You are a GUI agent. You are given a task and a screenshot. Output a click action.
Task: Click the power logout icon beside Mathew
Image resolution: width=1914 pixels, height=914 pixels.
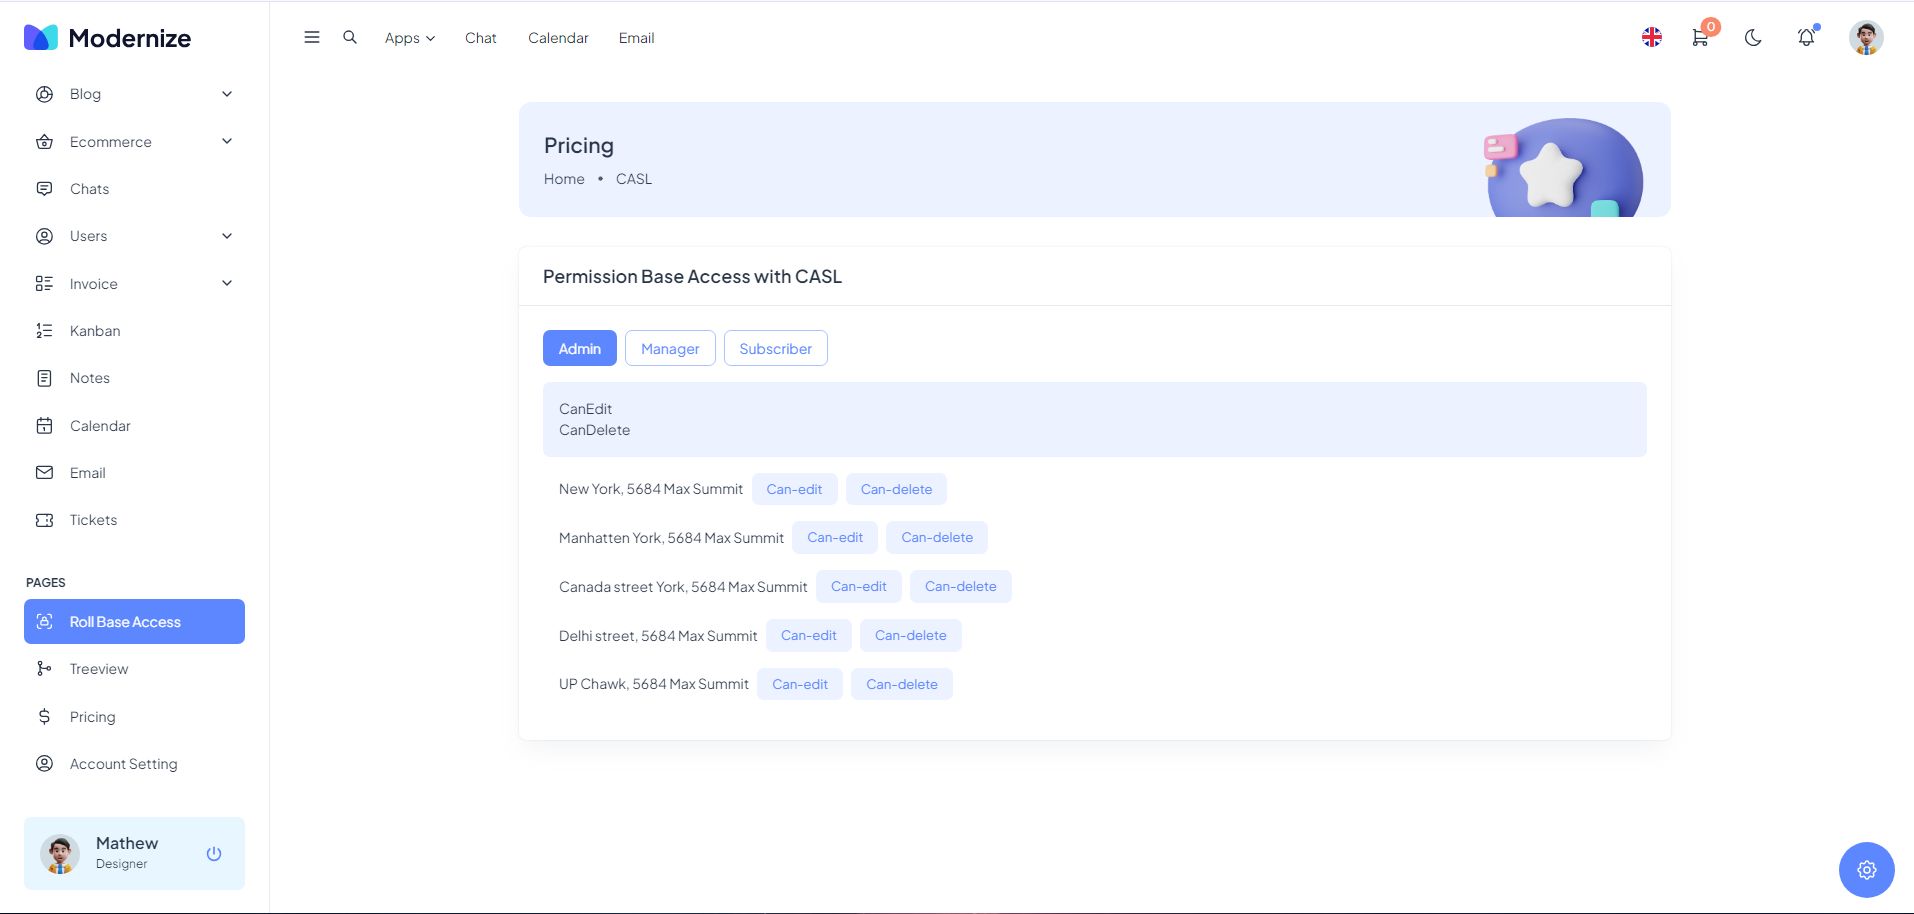click(214, 853)
